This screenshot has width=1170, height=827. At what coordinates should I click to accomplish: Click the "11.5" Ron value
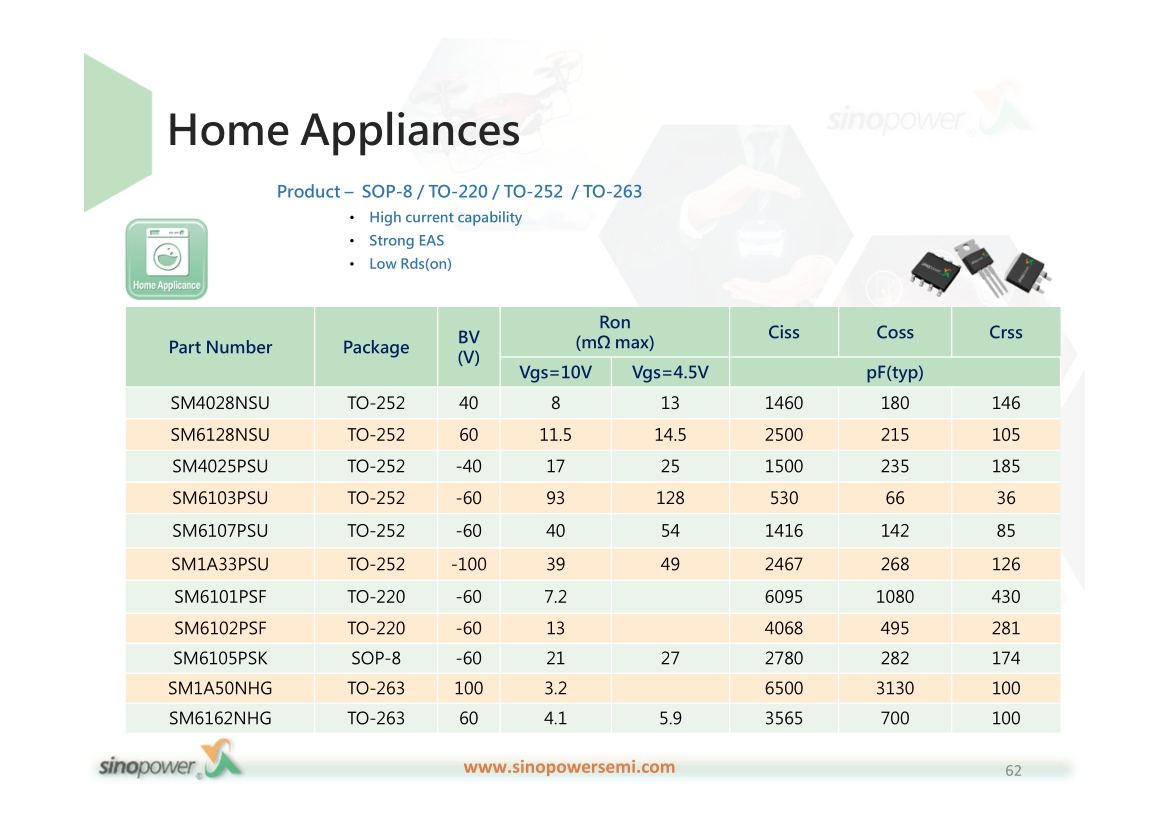click(x=556, y=434)
